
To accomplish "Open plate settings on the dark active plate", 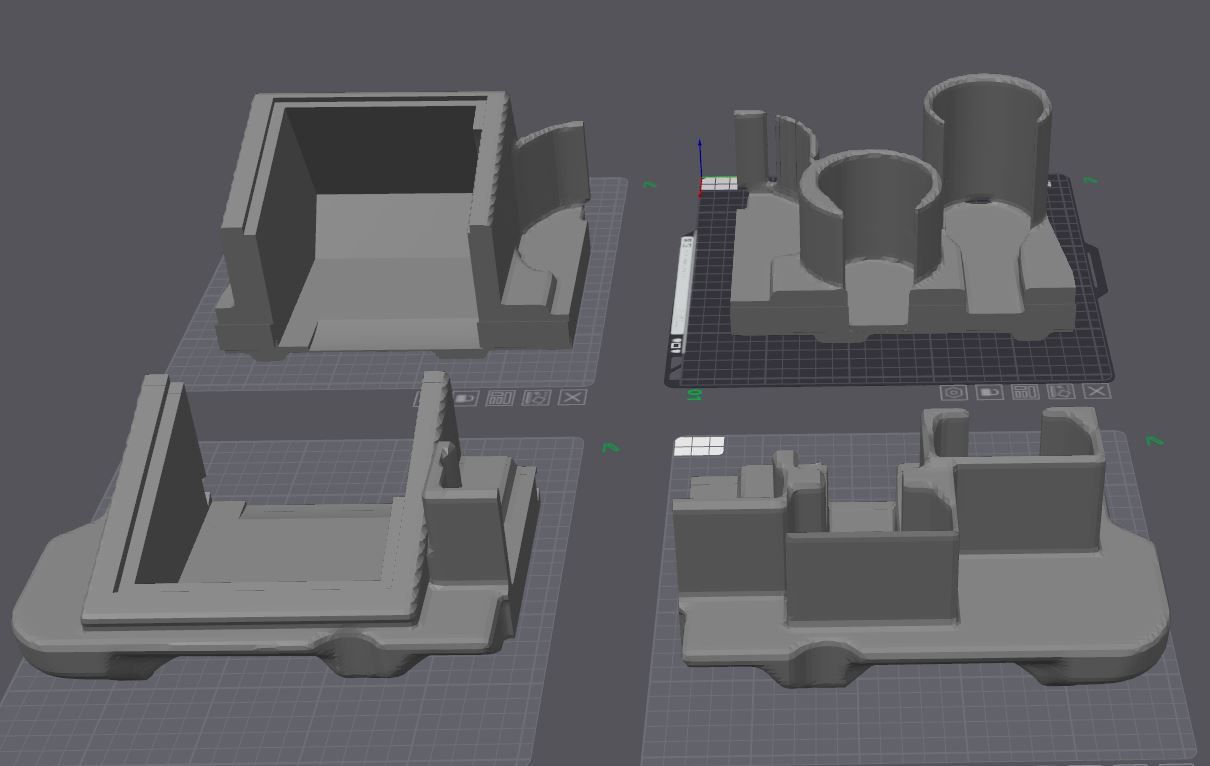I will 954,392.
